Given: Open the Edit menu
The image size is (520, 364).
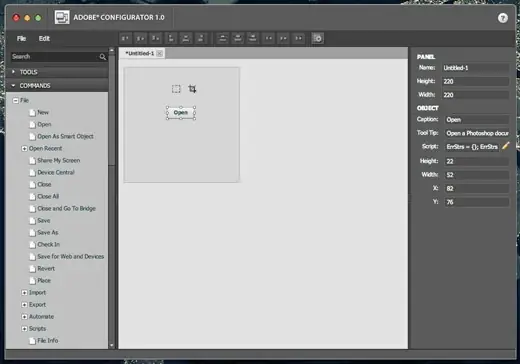Looking at the screenshot, I should point(44,39).
